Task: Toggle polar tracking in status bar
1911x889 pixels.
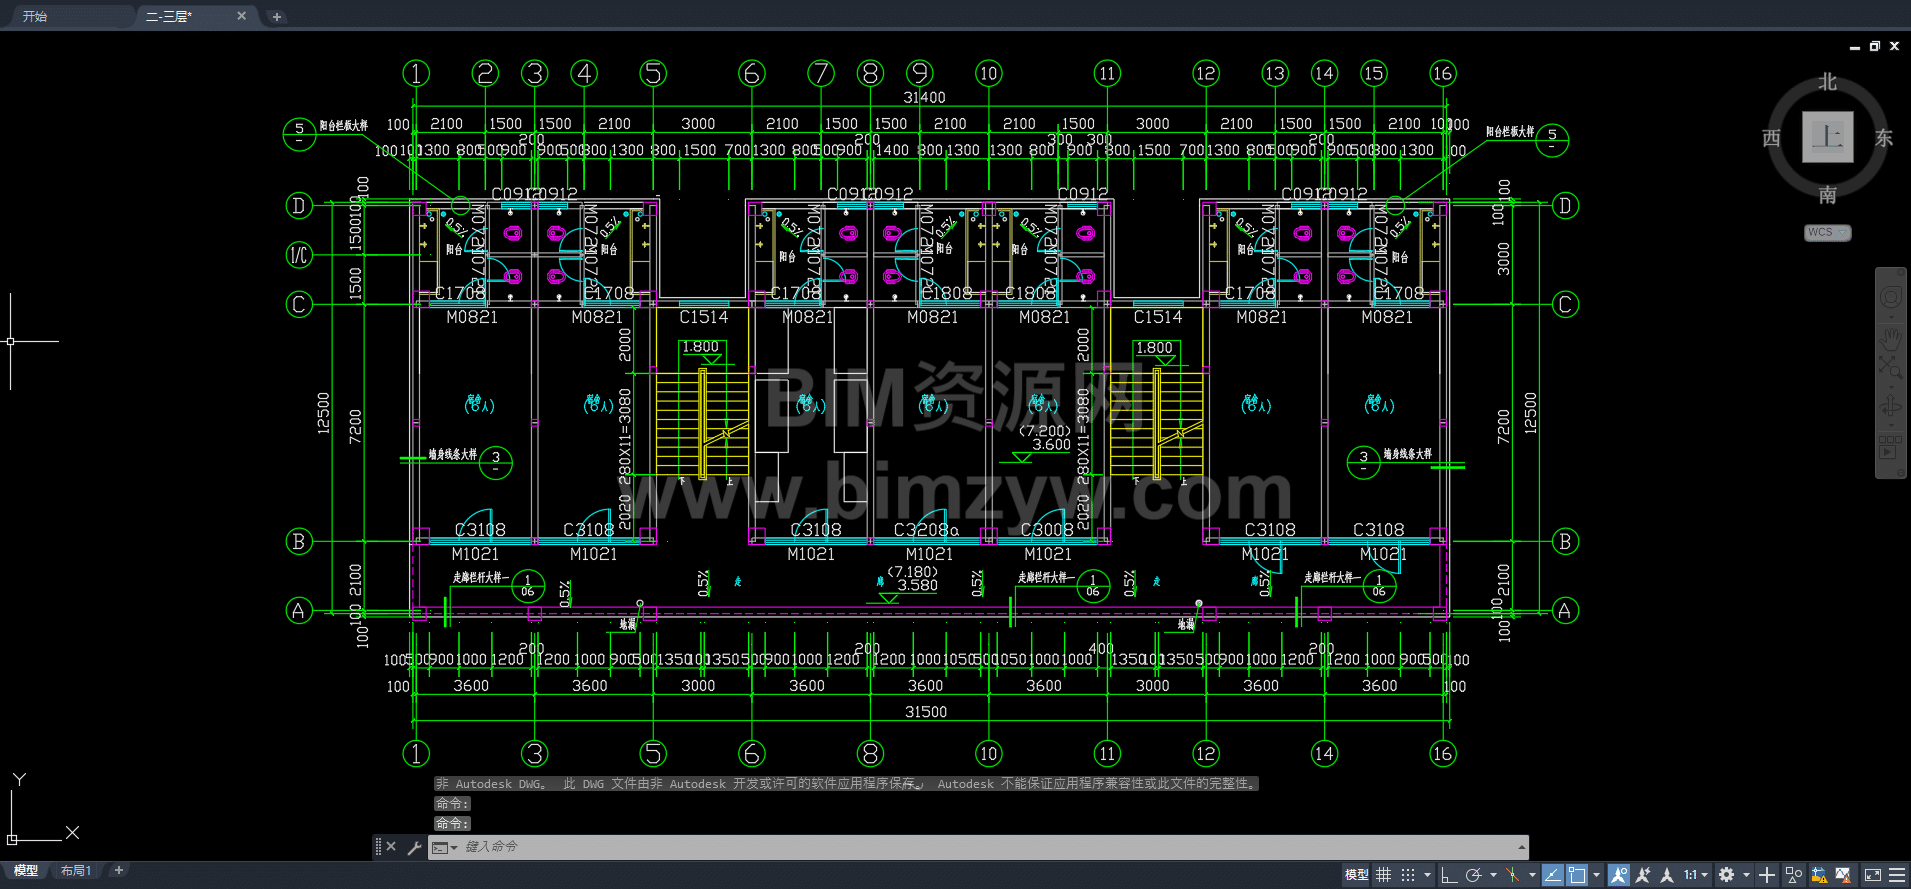Action: (x=1473, y=875)
